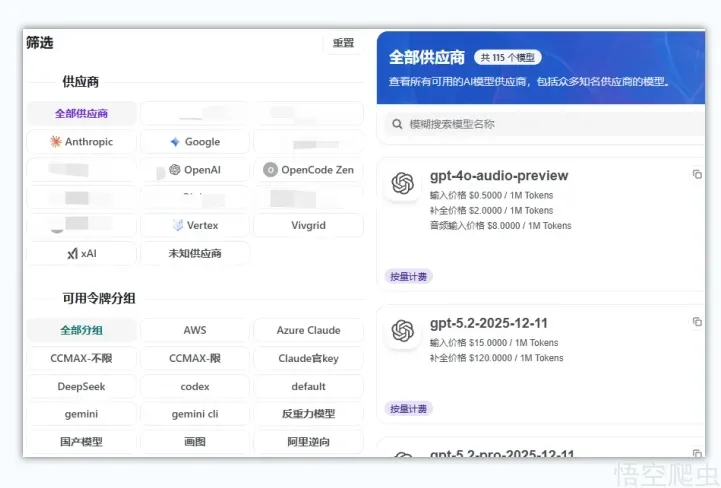The image size is (721, 488).
Task: Click 按量计费 tag on gpt-4o-audio-preview card
Action: 408,276
